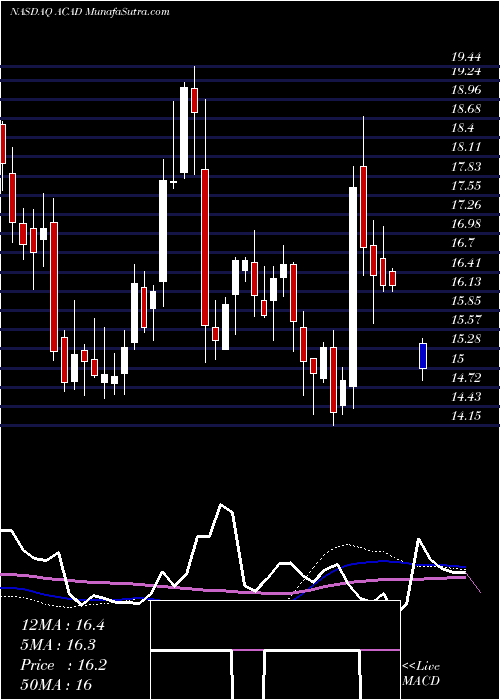
Task: Click the 12MA : 16.4 readout
Action: click(x=63, y=625)
